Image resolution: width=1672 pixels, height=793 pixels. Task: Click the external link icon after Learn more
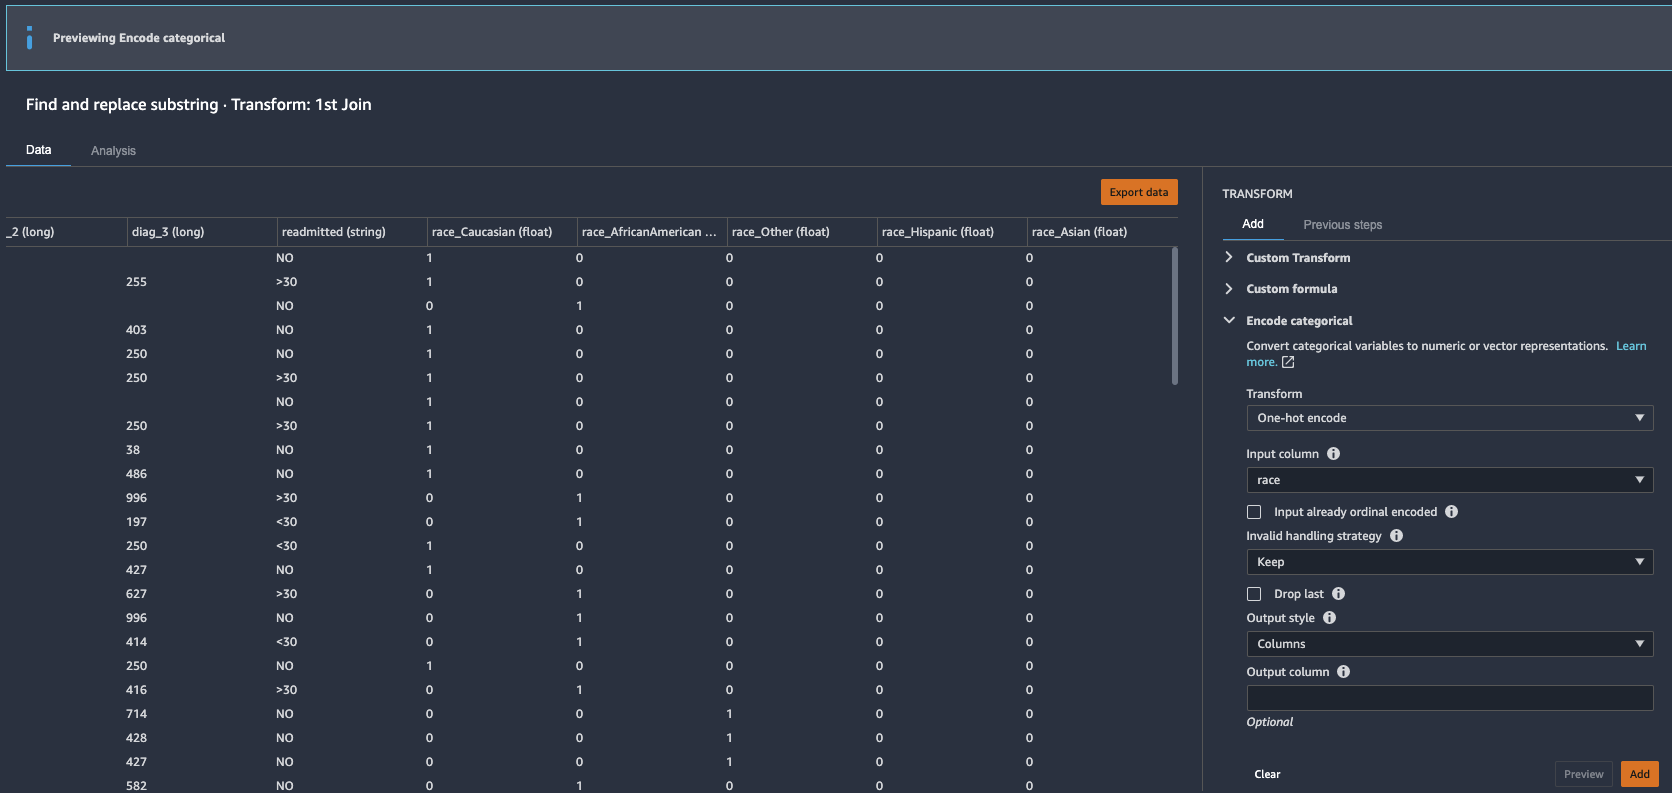(1288, 362)
